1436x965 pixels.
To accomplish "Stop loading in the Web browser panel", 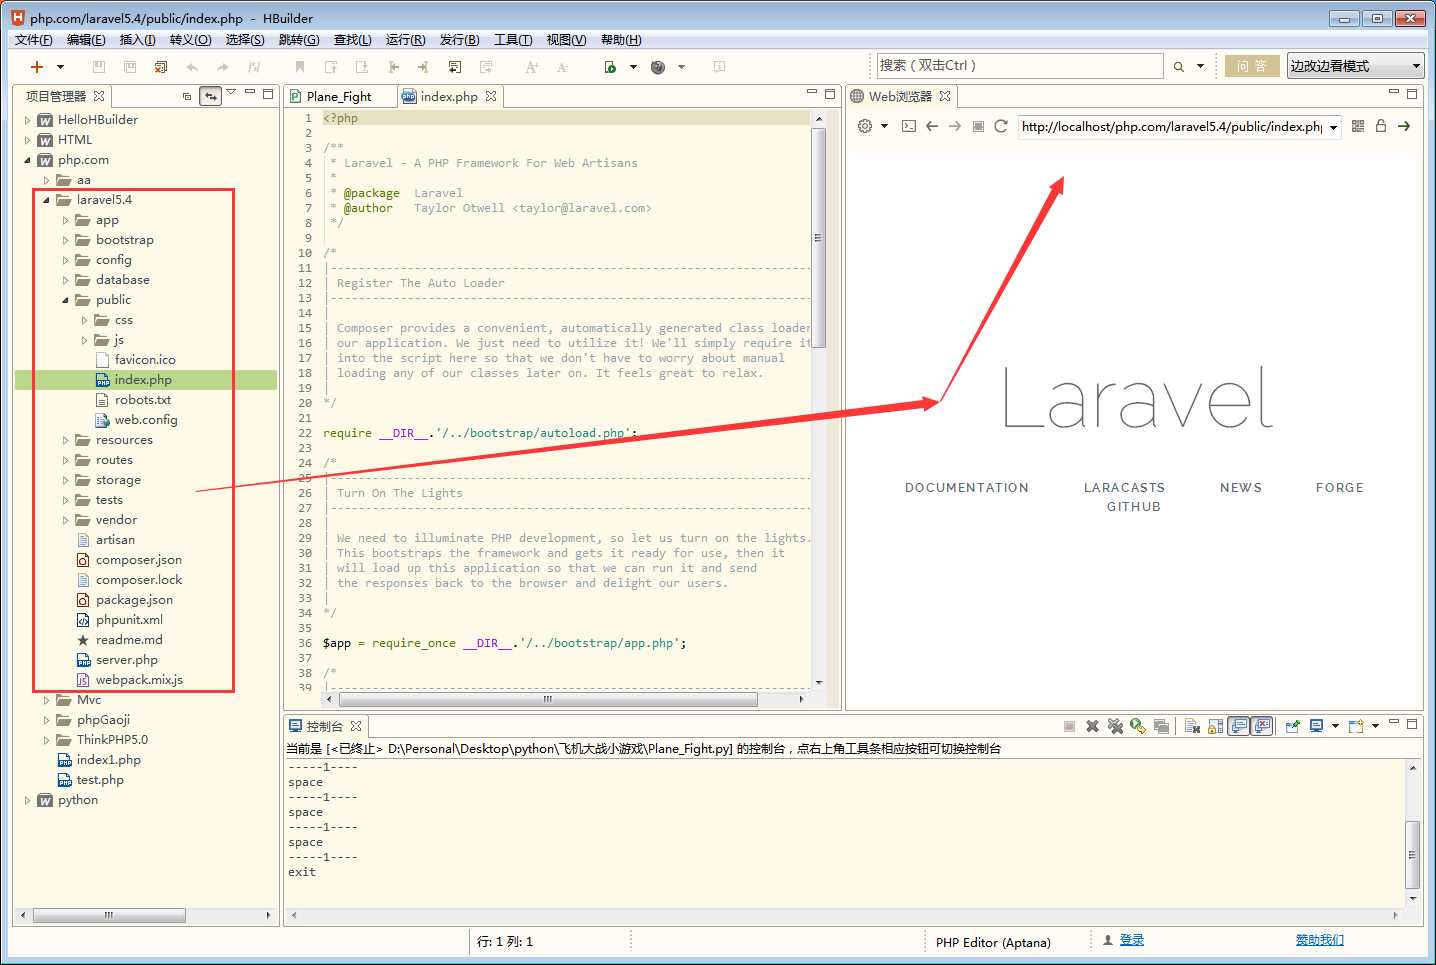I will 978,126.
